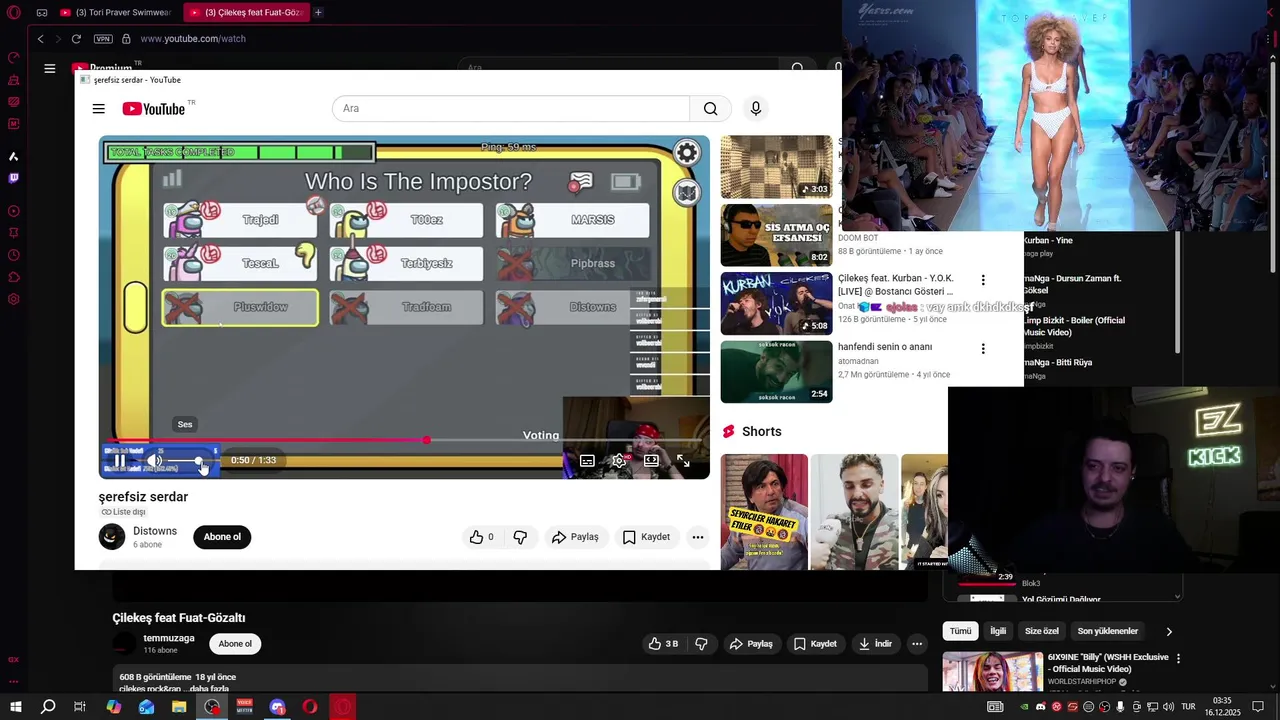
Task: Seek on the red video progress bar
Action: pos(404,440)
